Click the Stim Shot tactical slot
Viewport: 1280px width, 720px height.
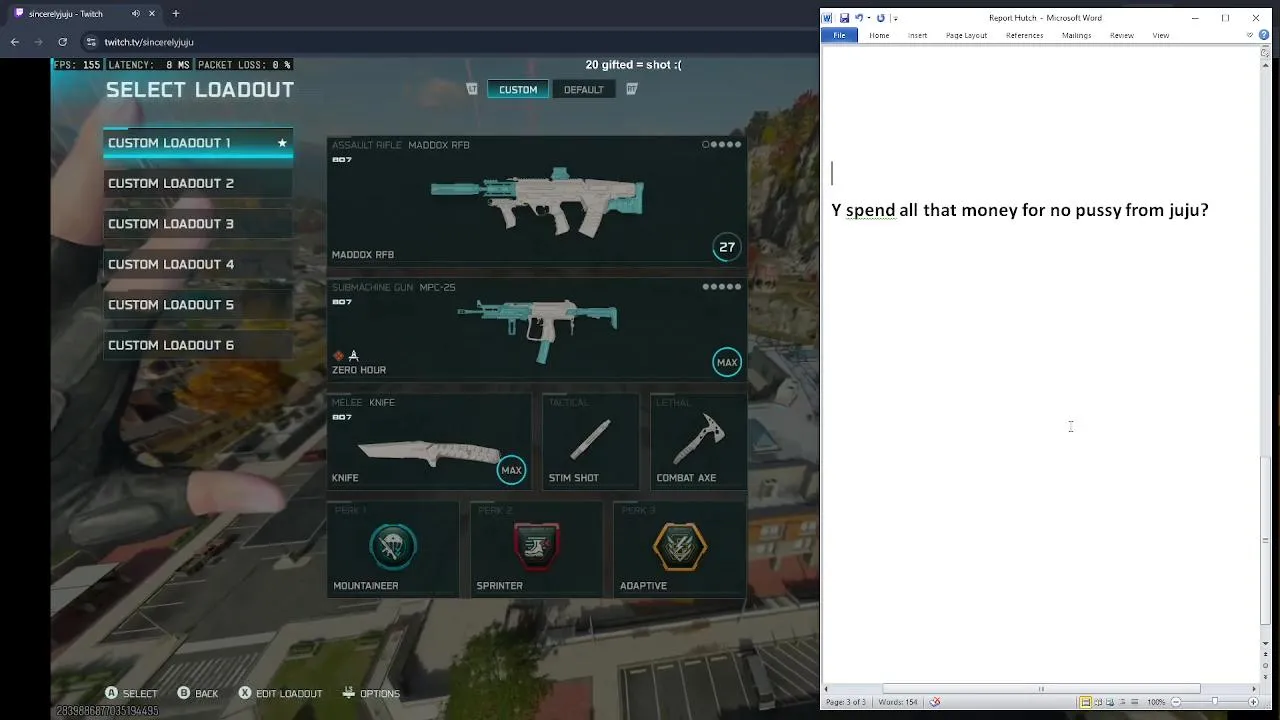point(591,440)
